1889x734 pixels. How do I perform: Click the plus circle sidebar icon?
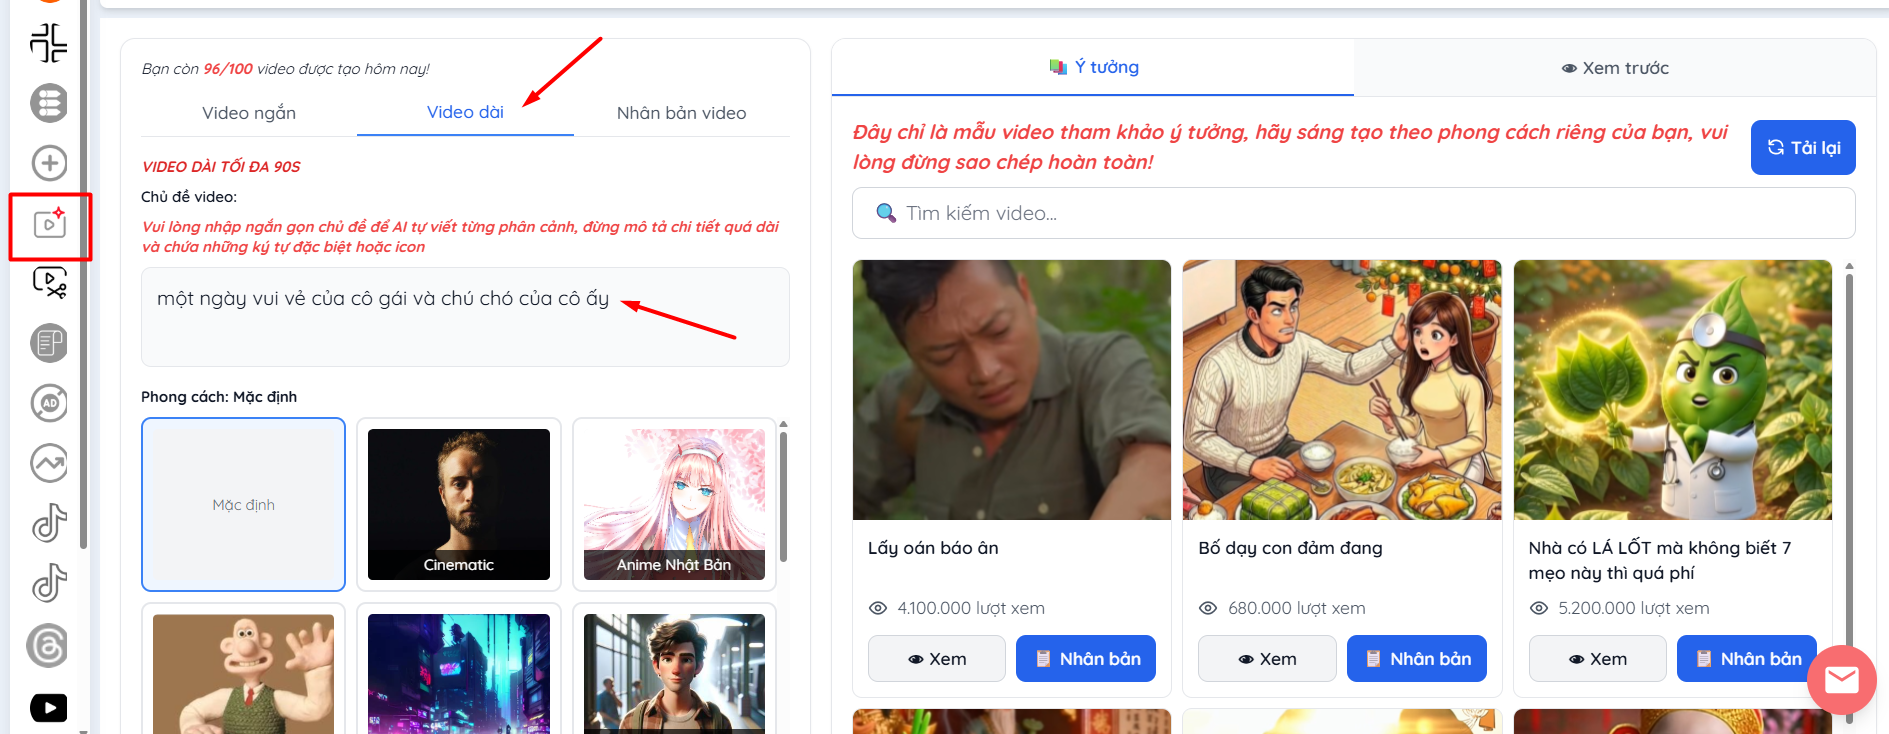pos(49,163)
